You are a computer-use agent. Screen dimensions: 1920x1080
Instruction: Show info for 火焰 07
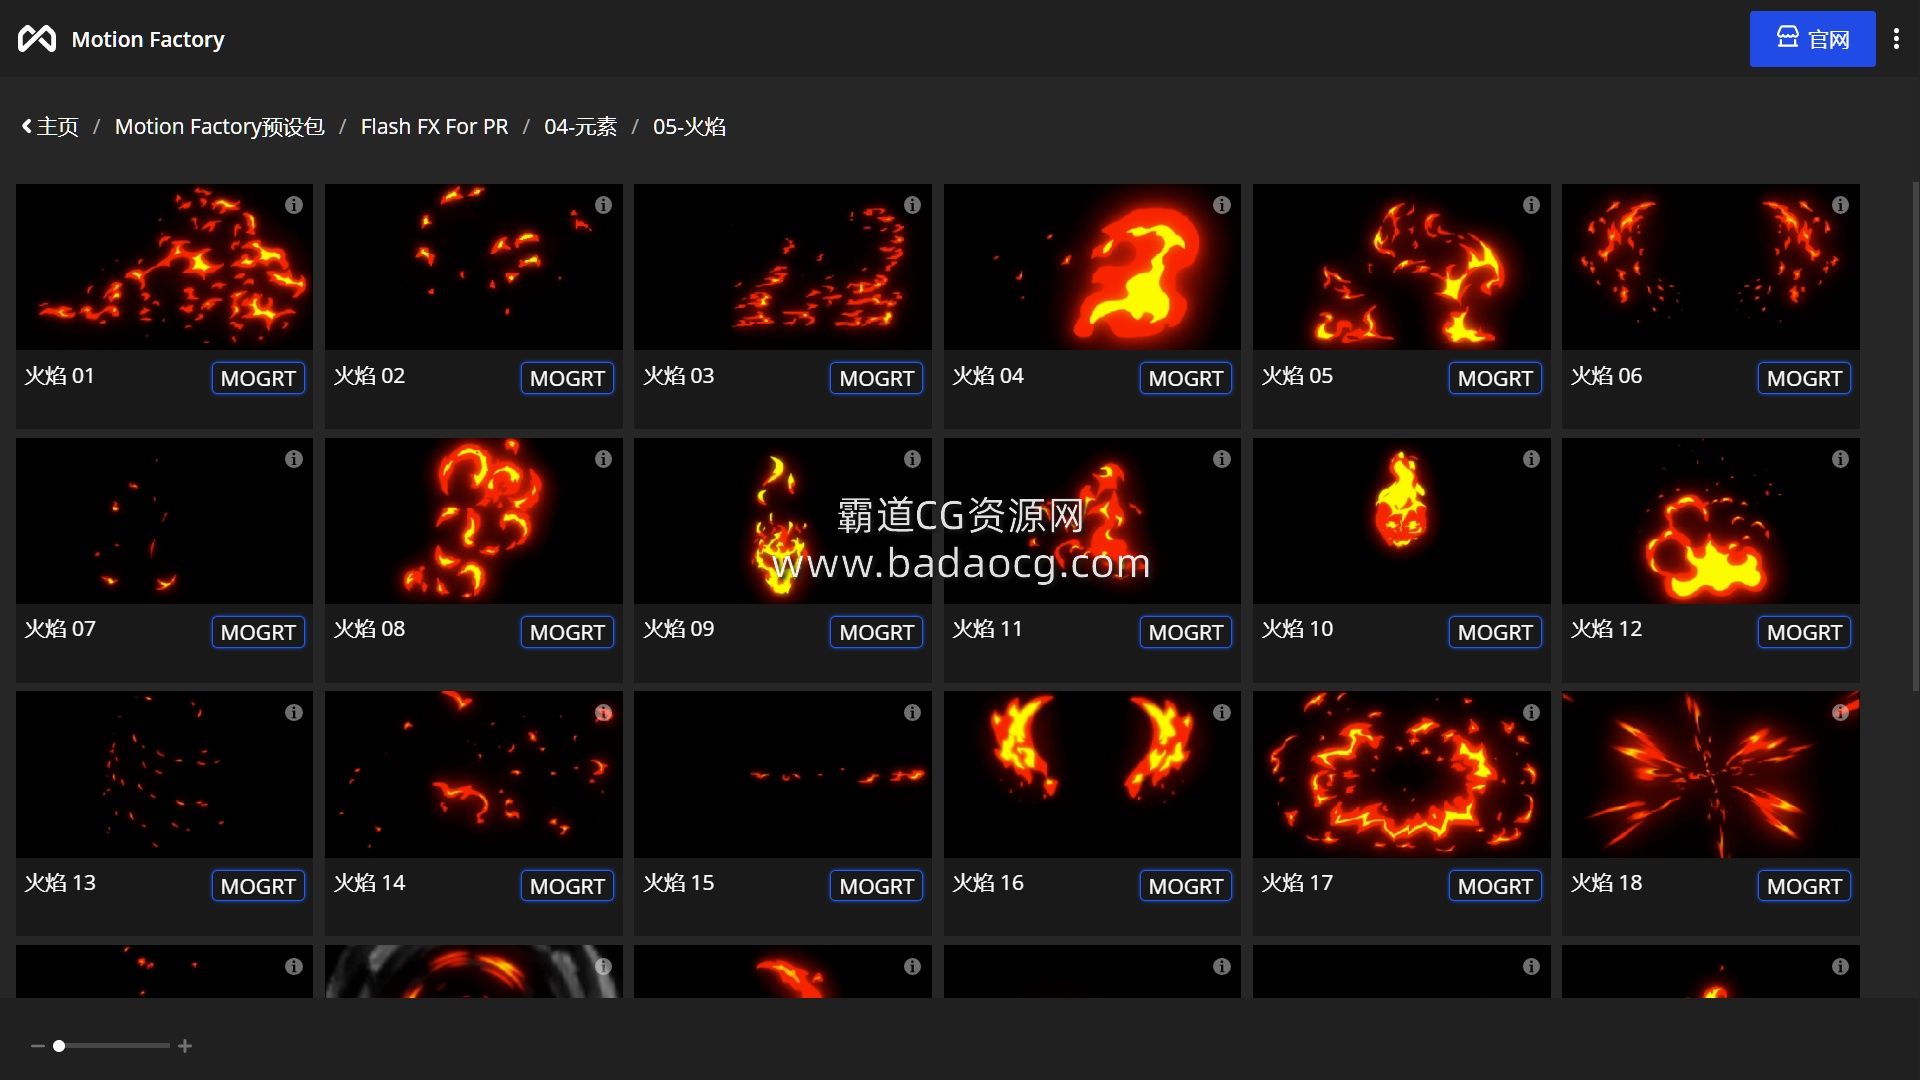click(294, 459)
